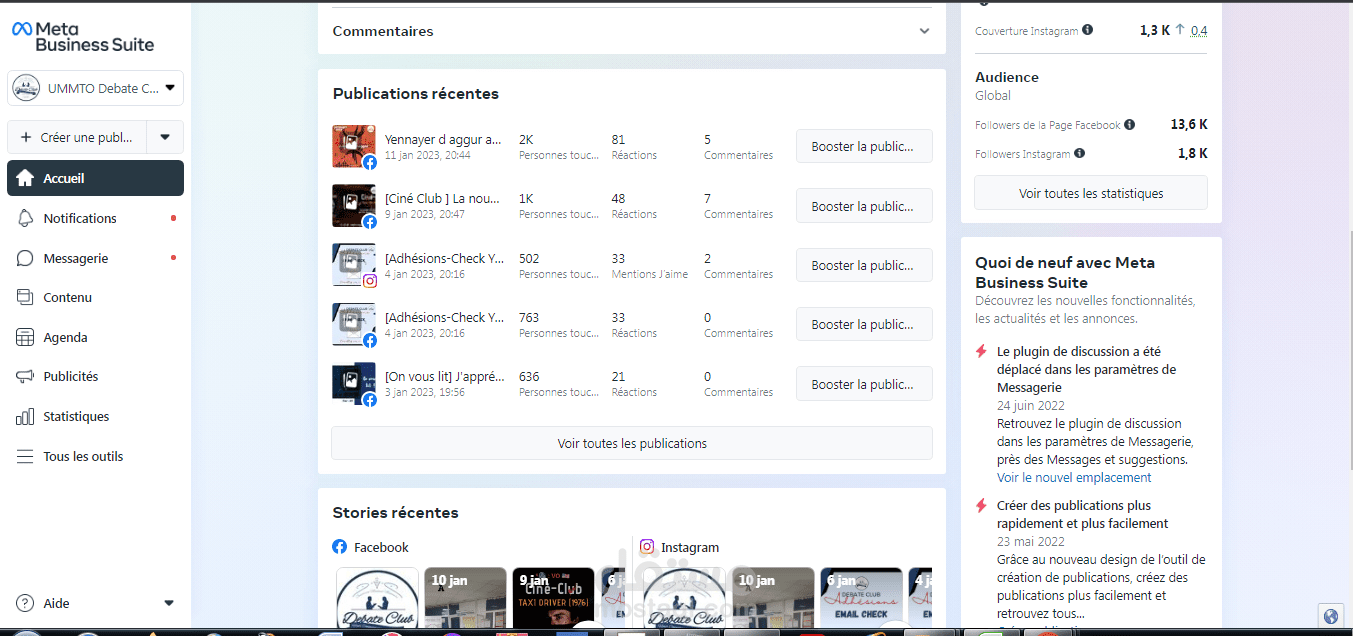This screenshot has height=636, width=1353.
Task: Open the Facebook 9 jan Ciné-Club story
Action: click(553, 597)
